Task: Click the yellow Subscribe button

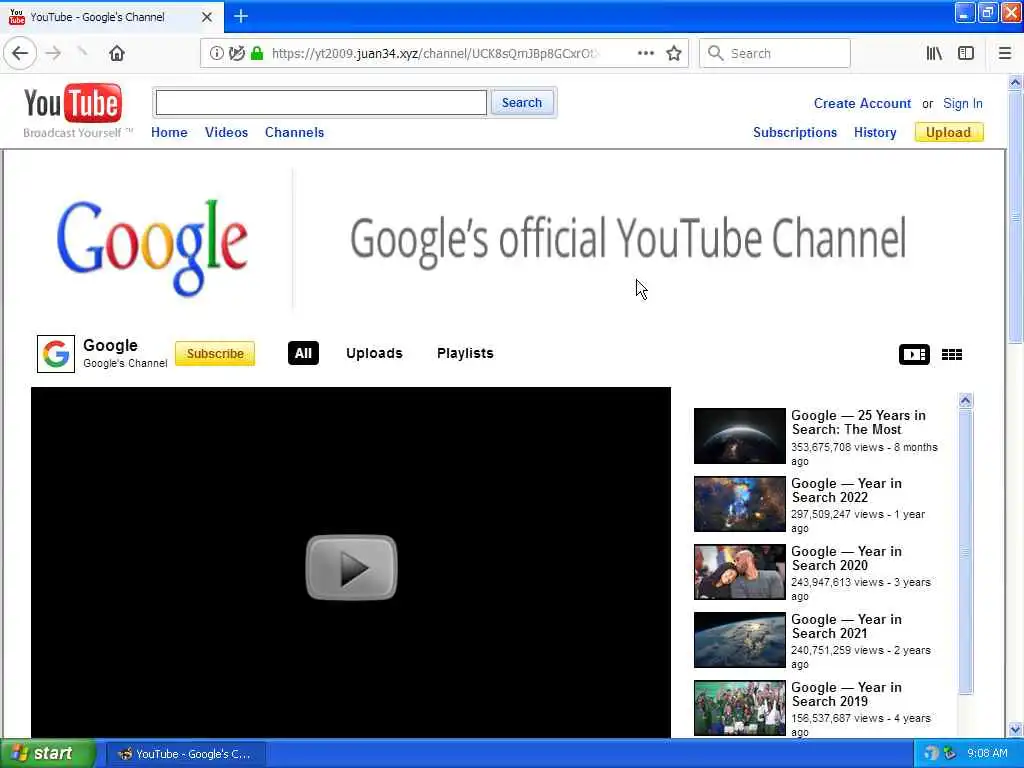Action: pos(215,353)
